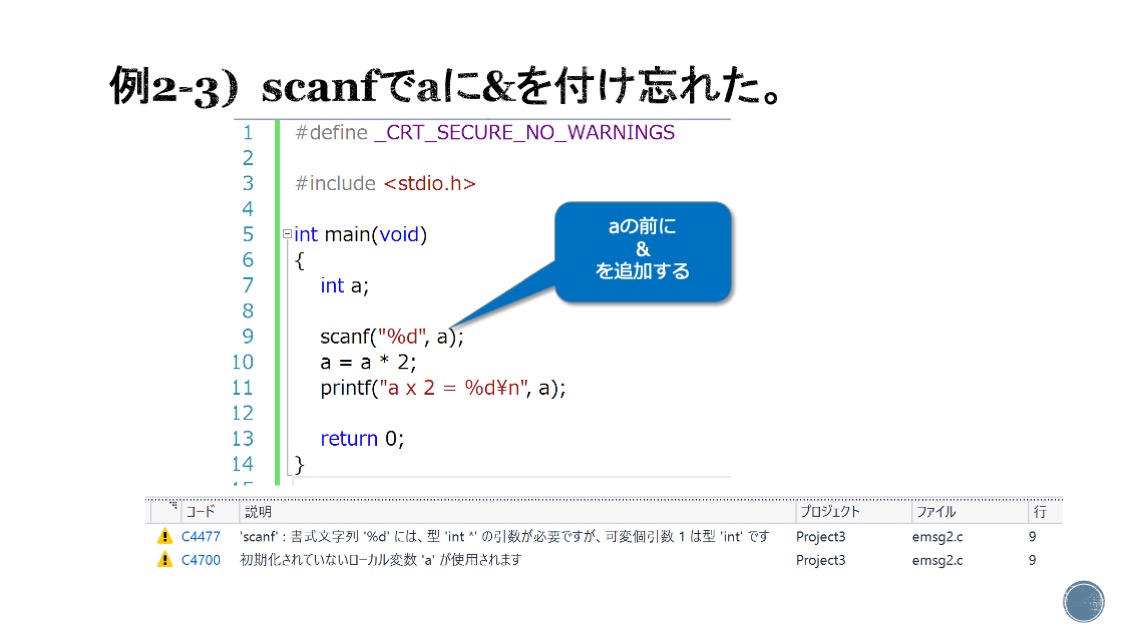The height and width of the screenshot is (639, 1136).
Task: Click line value 9 in C4477 row
Action: point(1032,537)
